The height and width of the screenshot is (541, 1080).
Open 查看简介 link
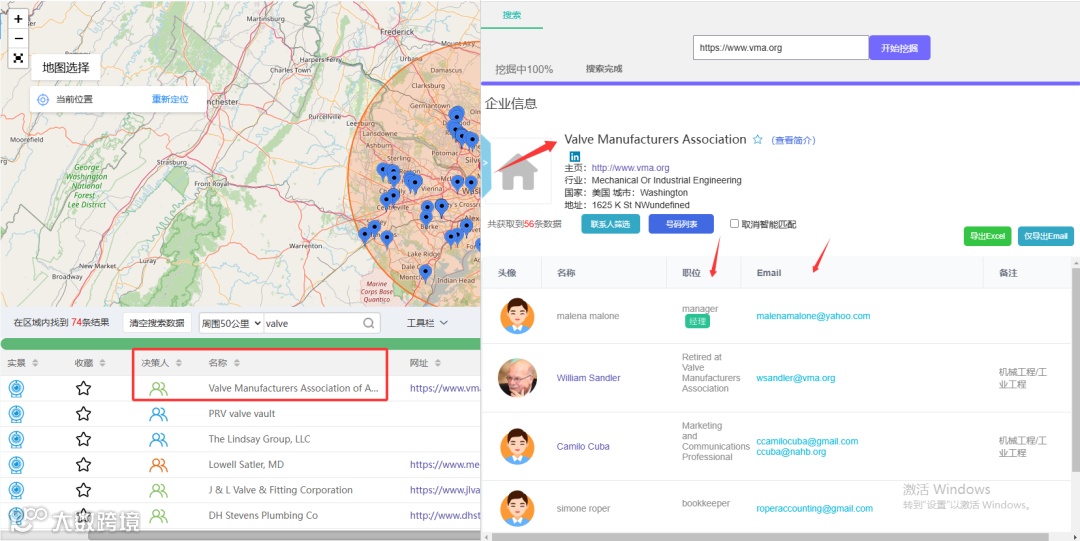pos(793,140)
